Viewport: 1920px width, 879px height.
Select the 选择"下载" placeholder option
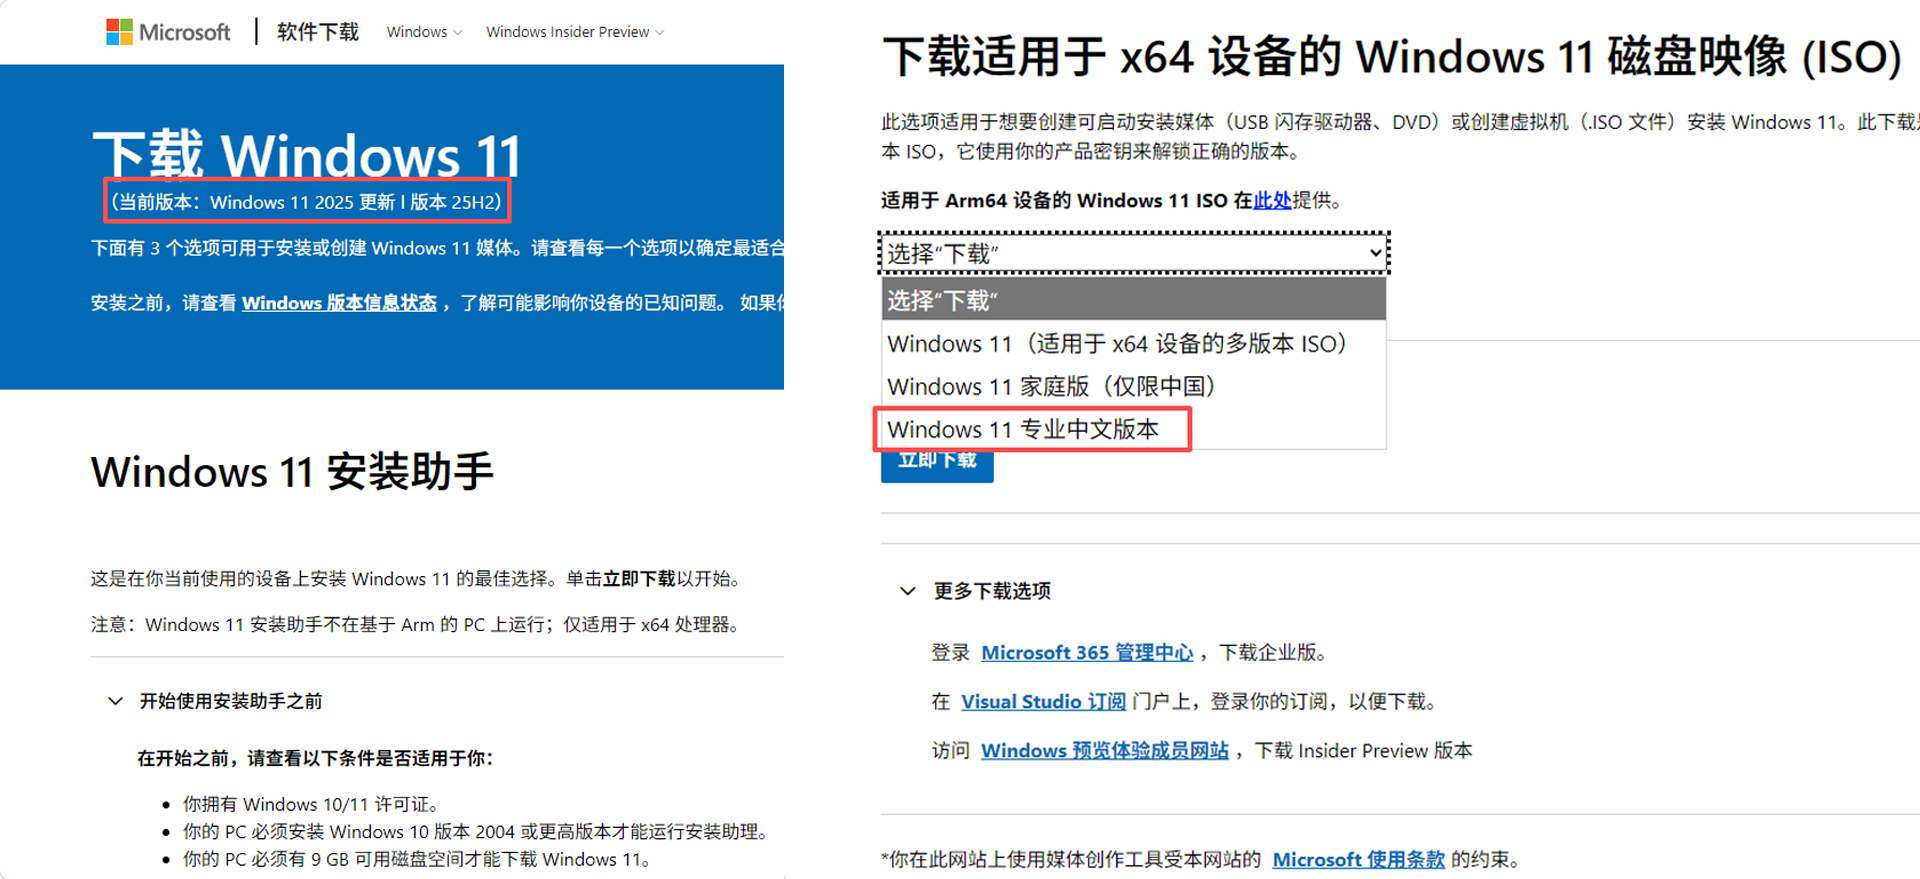(1134, 300)
